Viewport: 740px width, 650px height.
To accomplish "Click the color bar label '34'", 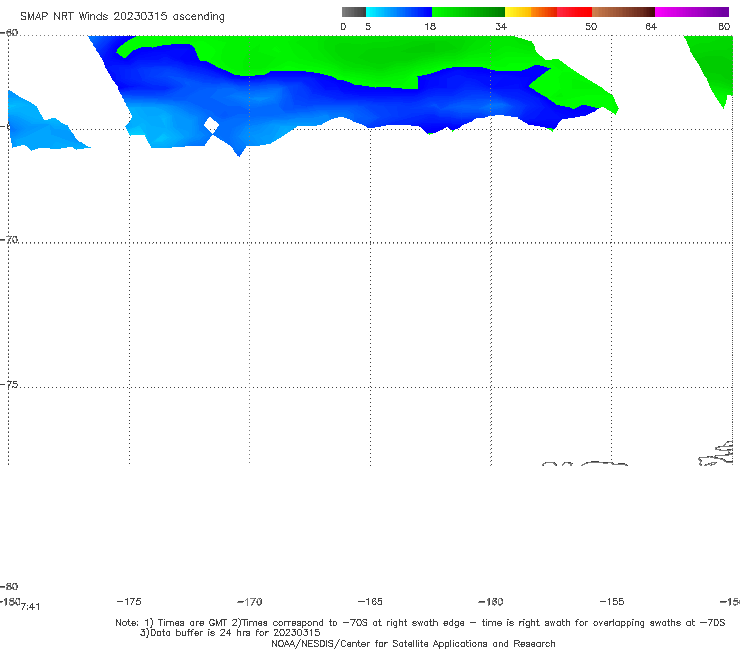I will [501, 26].
